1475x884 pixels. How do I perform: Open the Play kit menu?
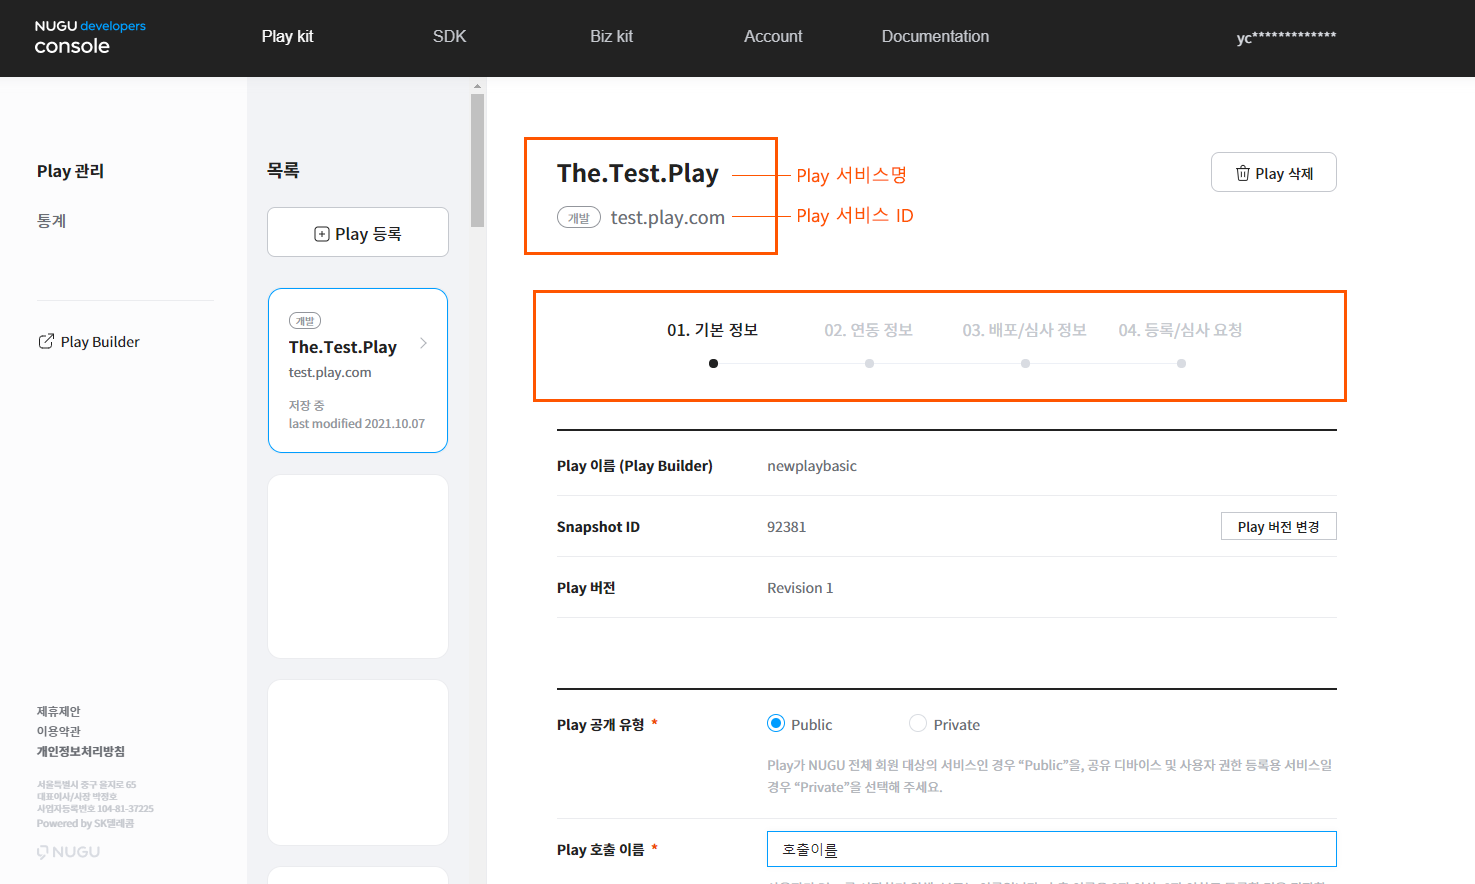[287, 37]
